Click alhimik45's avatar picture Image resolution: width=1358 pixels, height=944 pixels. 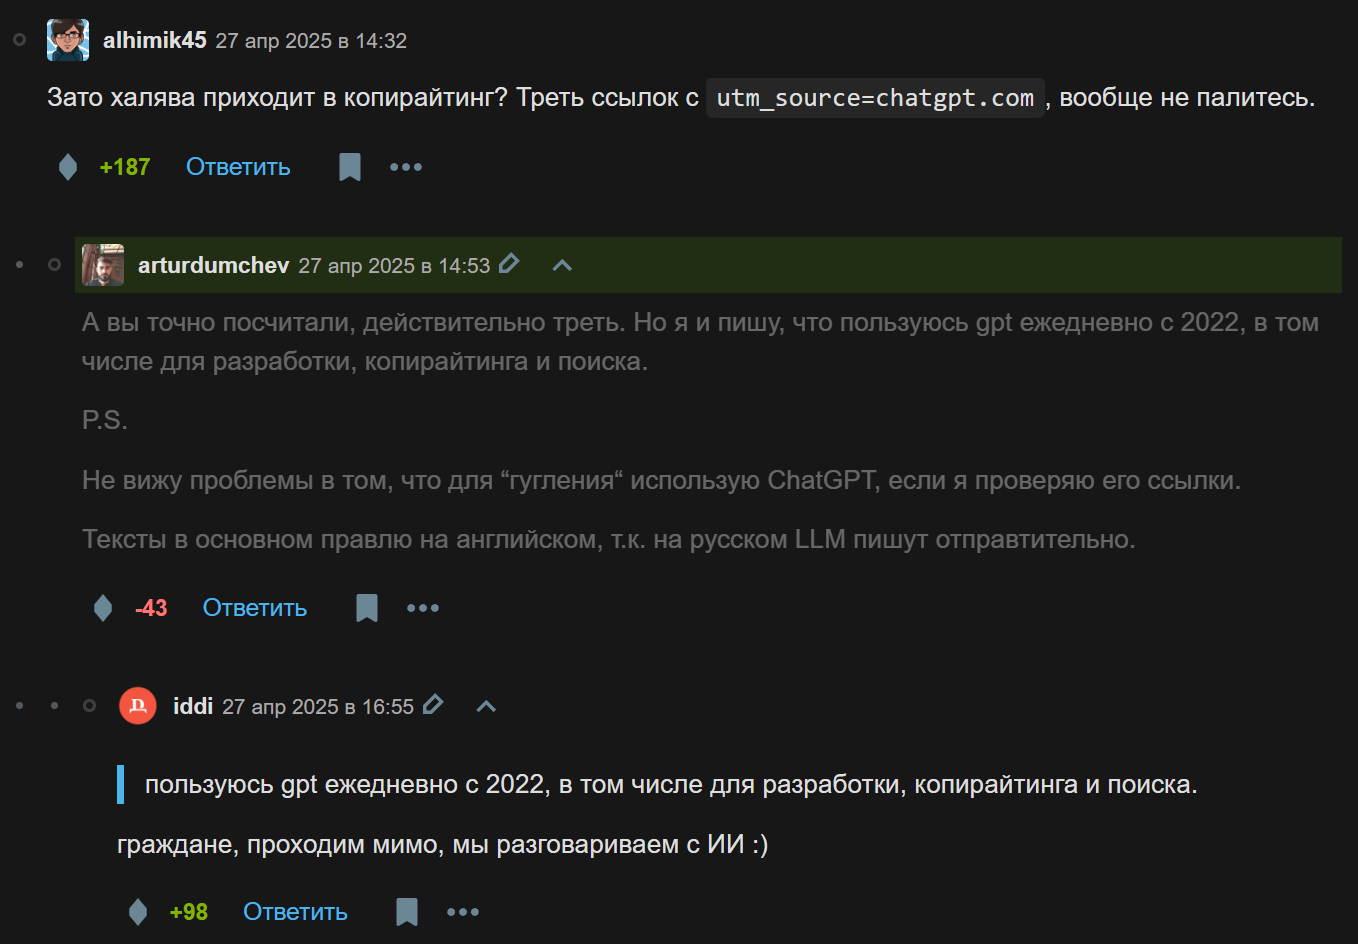tap(67, 40)
